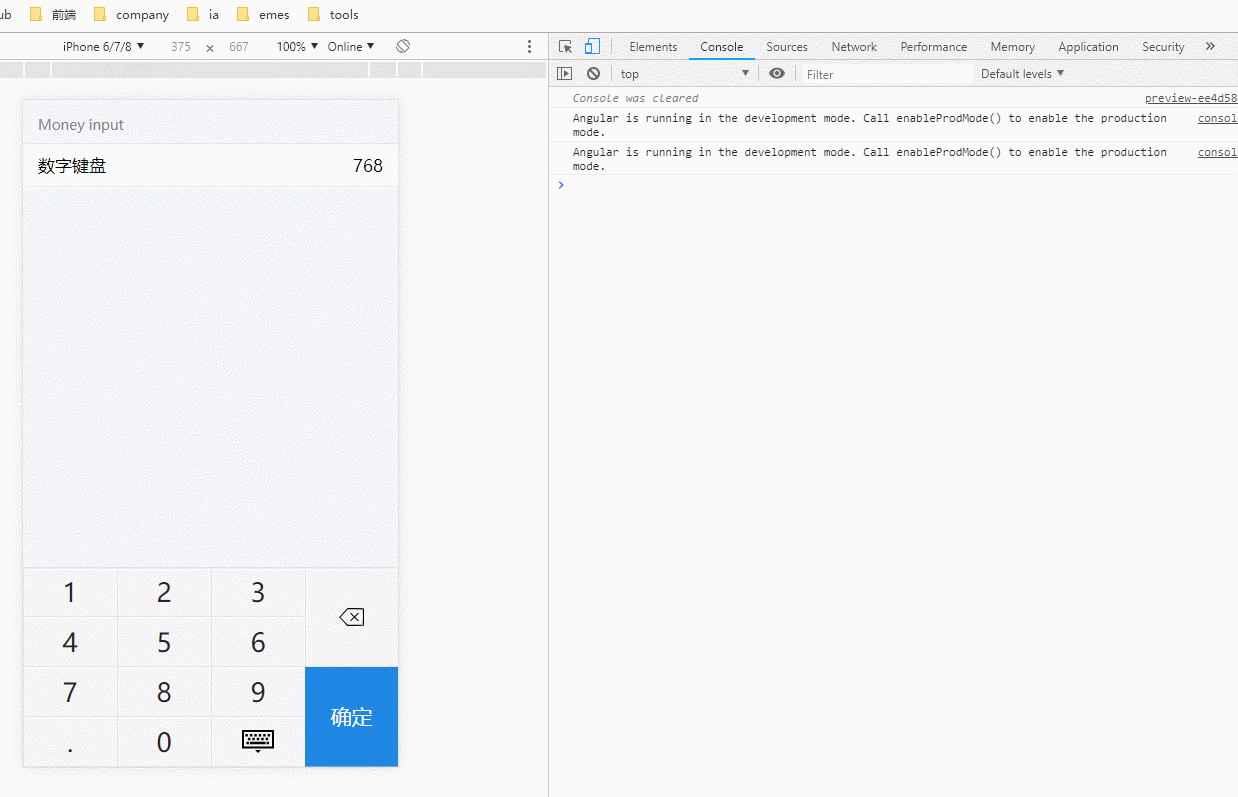Image resolution: width=1238 pixels, height=797 pixels.
Task: Click the clear console icon
Action: (593, 73)
